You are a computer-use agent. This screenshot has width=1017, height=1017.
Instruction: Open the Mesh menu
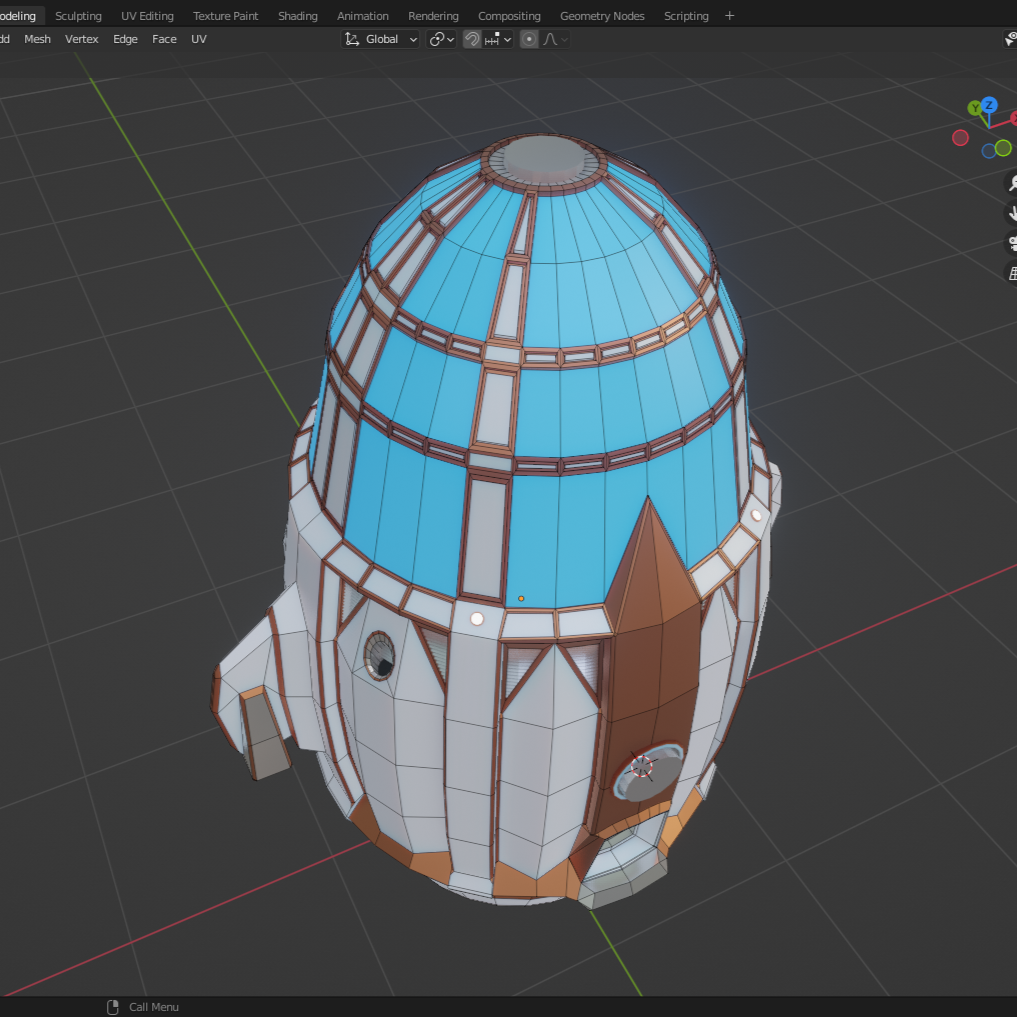coord(38,39)
